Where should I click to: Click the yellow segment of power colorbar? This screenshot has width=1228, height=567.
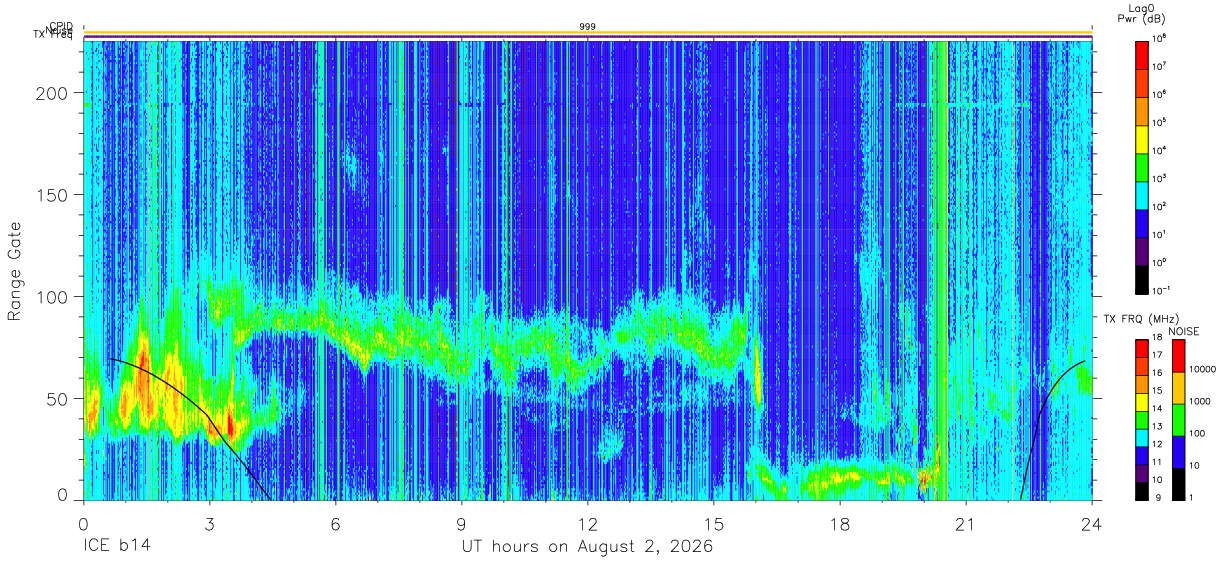coord(1140,138)
